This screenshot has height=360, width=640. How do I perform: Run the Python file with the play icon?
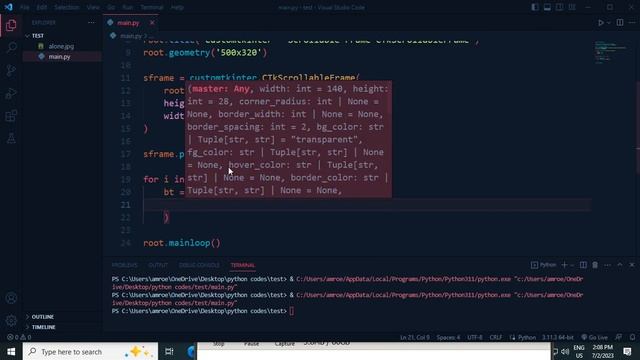click(x=600, y=23)
